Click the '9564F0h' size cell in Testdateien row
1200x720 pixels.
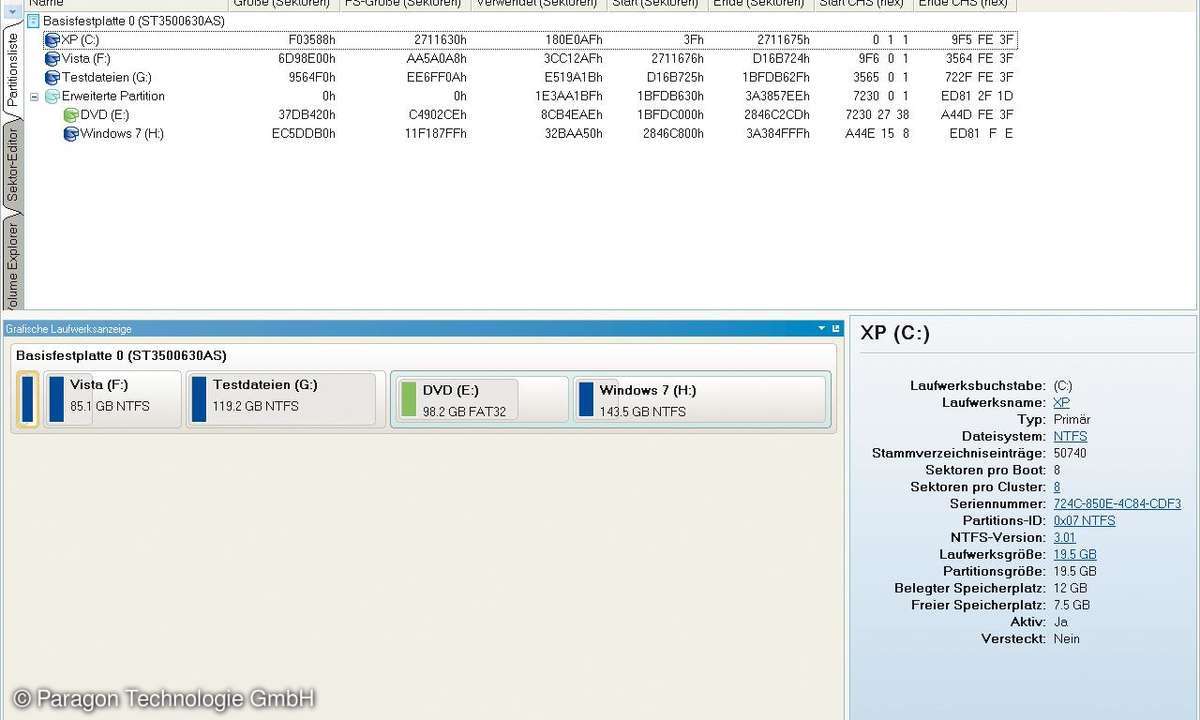click(x=312, y=77)
